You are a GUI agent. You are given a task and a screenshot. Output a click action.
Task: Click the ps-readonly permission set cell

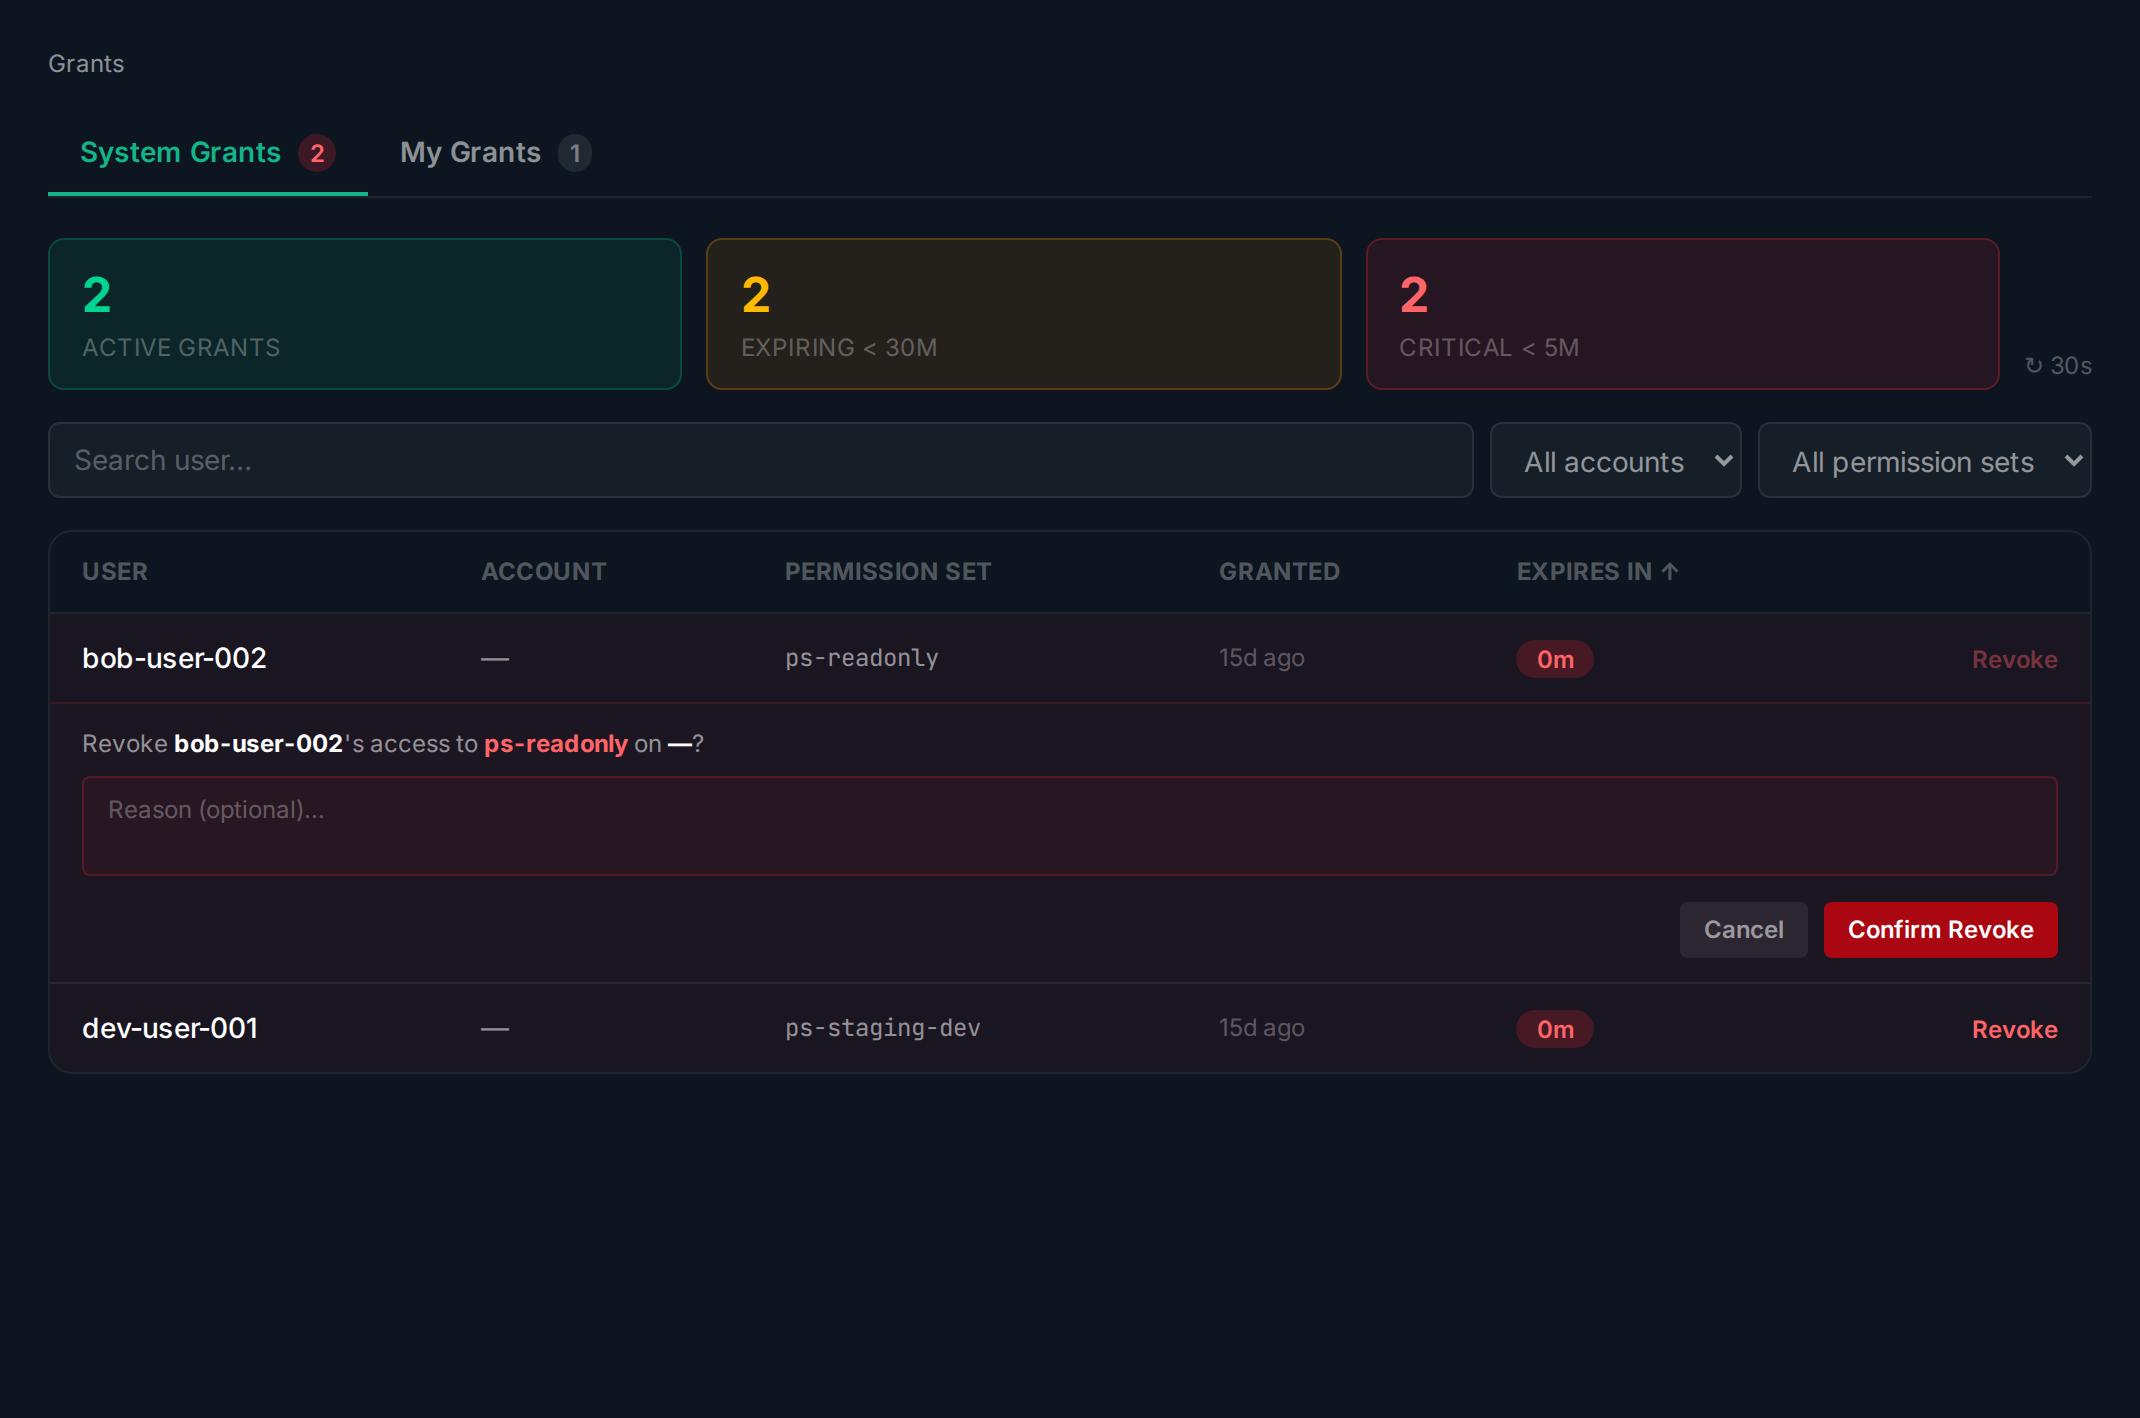coord(862,658)
